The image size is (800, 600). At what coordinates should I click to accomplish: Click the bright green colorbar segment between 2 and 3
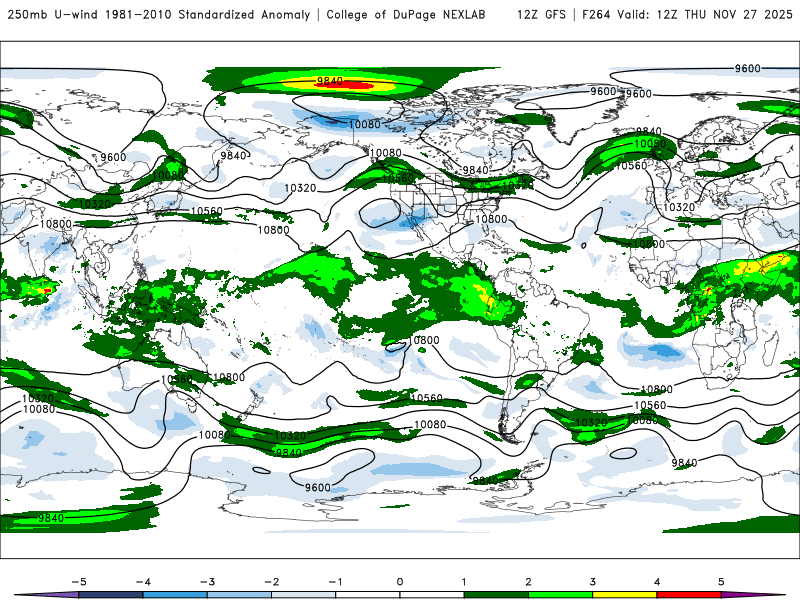pyautogui.click(x=560, y=595)
